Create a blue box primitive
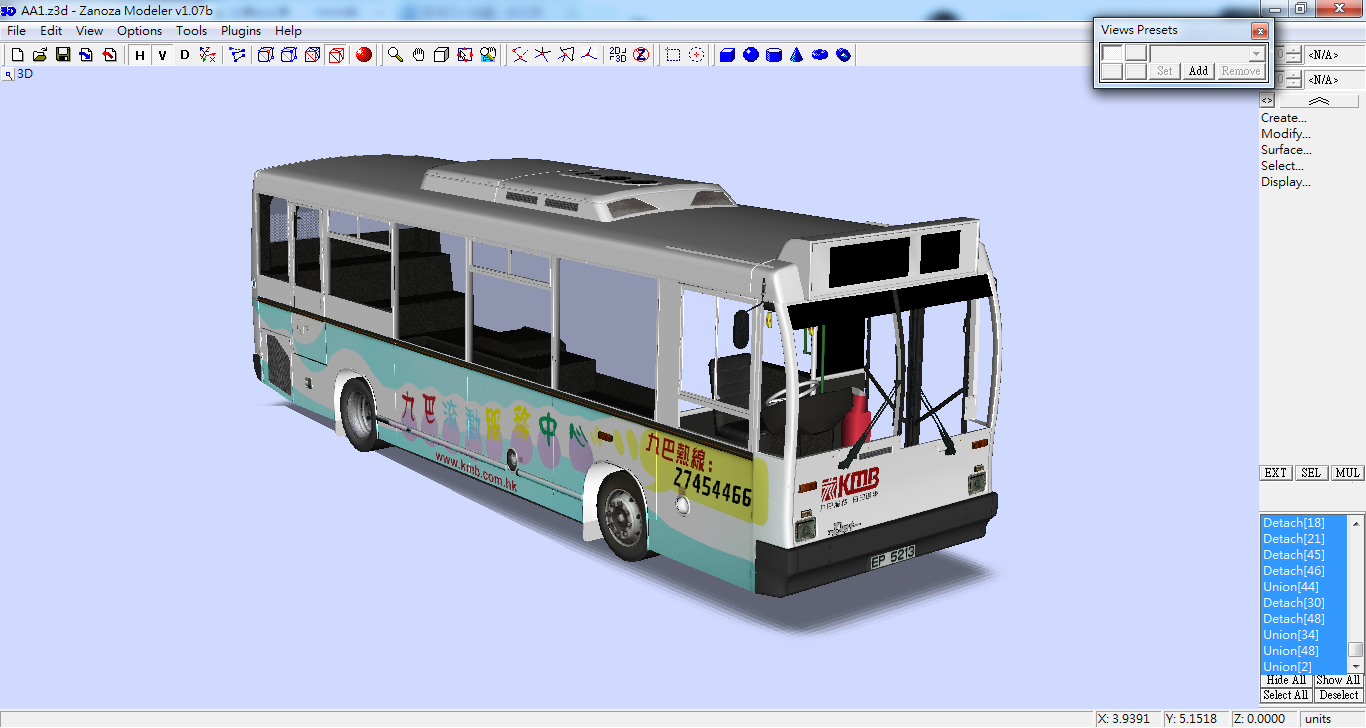This screenshot has height=728, width=1366. pyautogui.click(x=728, y=55)
